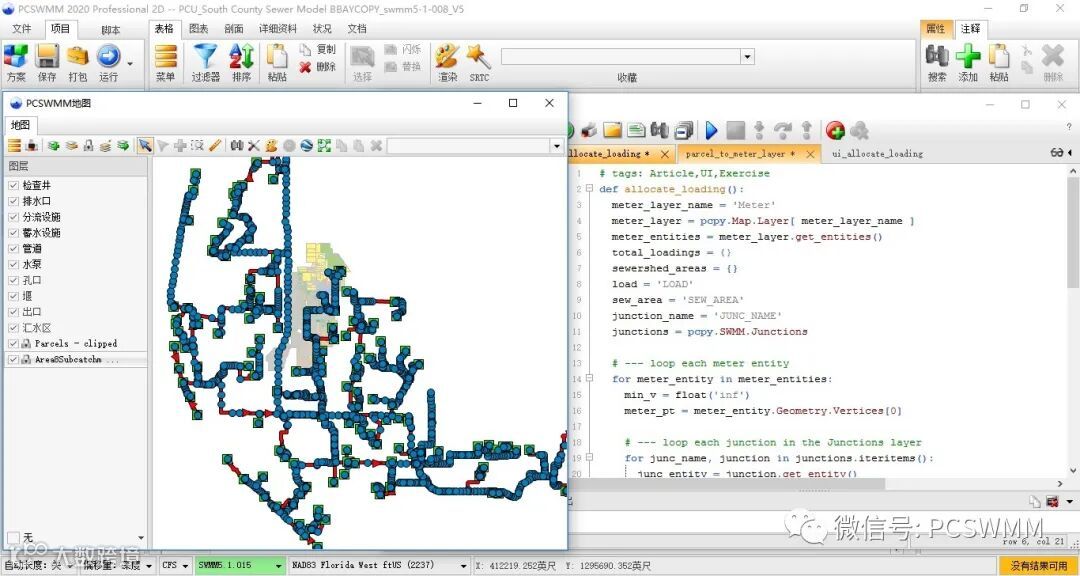Open the SWMM5.1.015 engine dropdown
1080x576 pixels.
278,566
